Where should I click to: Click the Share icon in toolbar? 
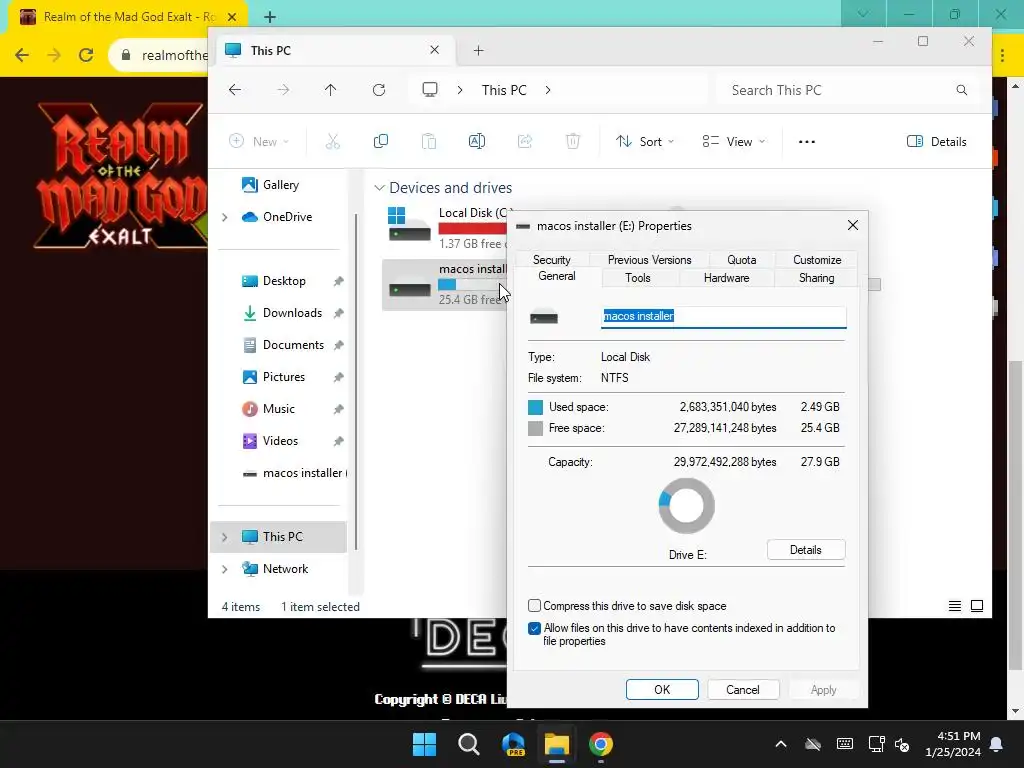coord(525,141)
